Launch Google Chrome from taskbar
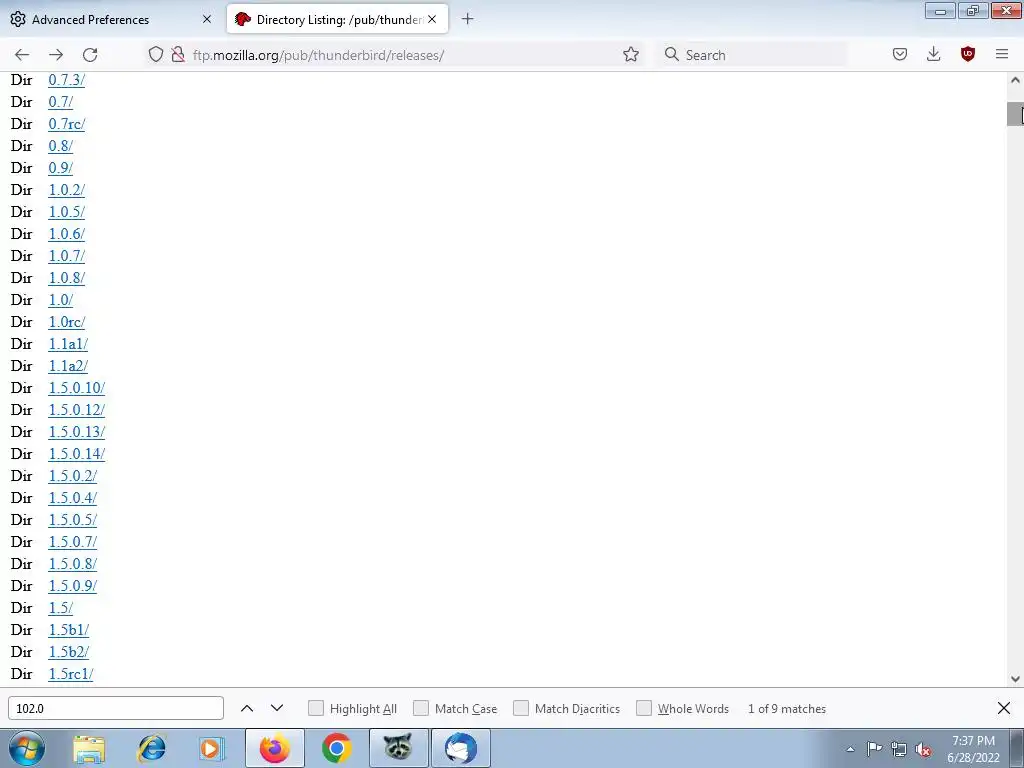1024x768 pixels. (336, 748)
